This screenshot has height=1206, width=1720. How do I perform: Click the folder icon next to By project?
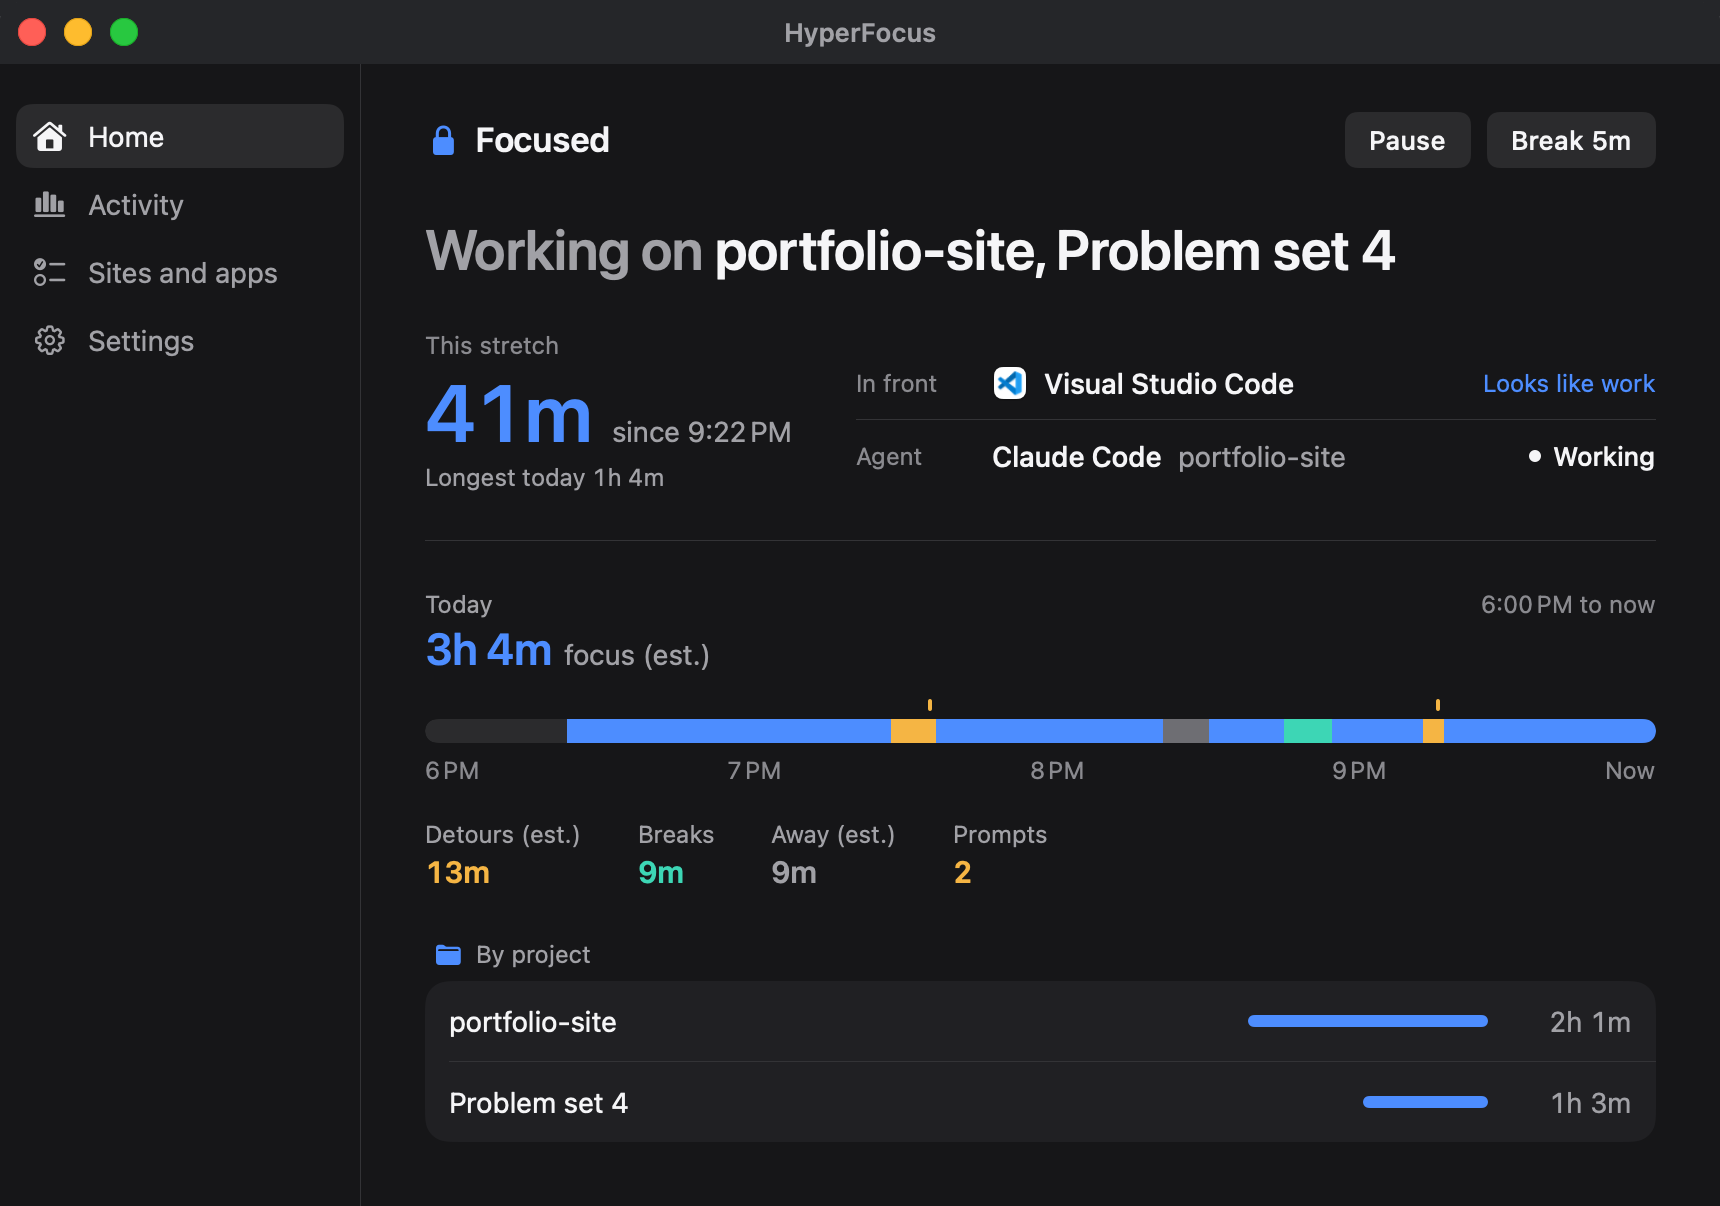[448, 955]
